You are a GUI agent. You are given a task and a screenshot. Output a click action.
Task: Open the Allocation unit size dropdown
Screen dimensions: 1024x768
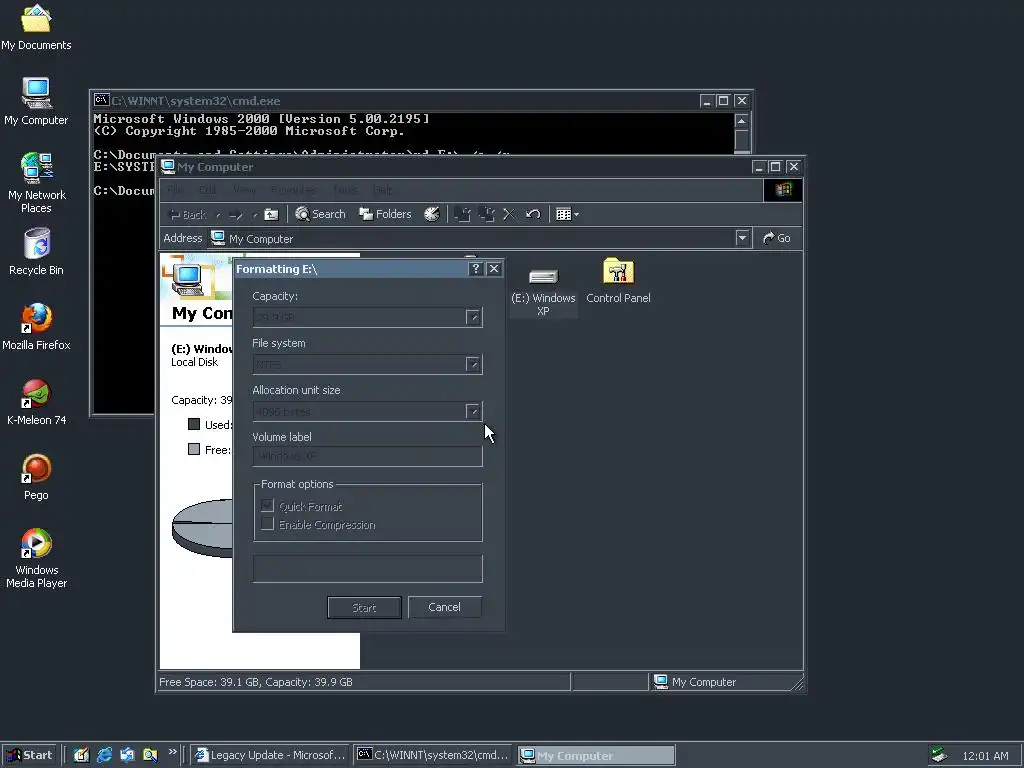pos(473,411)
